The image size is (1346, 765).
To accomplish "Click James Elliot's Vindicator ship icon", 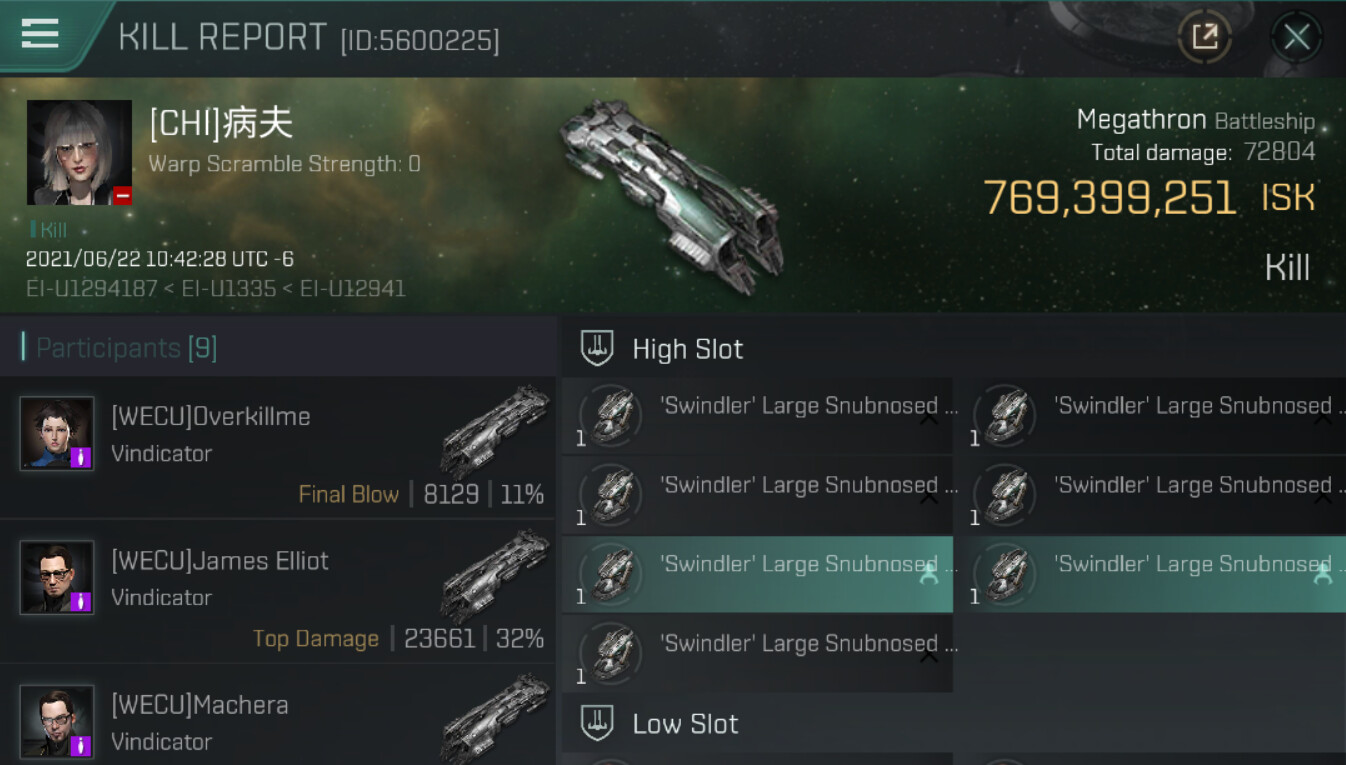I will [x=495, y=576].
